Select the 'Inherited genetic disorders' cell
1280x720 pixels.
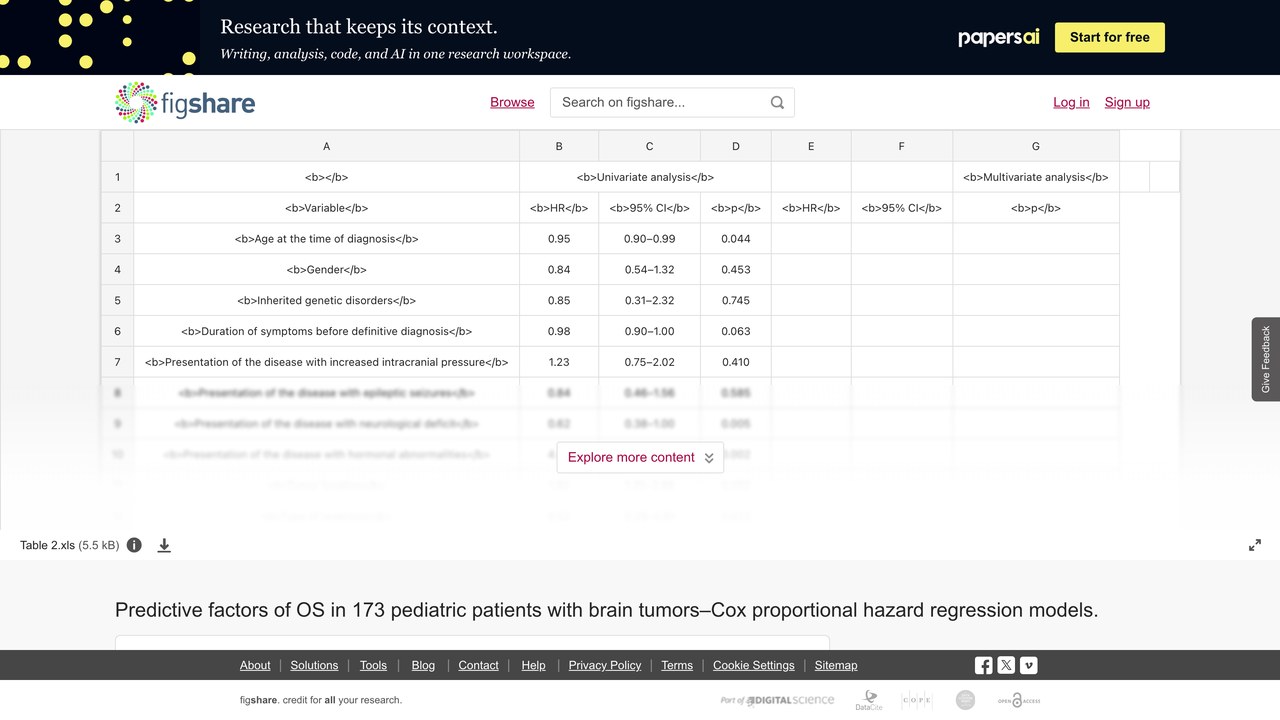327,300
